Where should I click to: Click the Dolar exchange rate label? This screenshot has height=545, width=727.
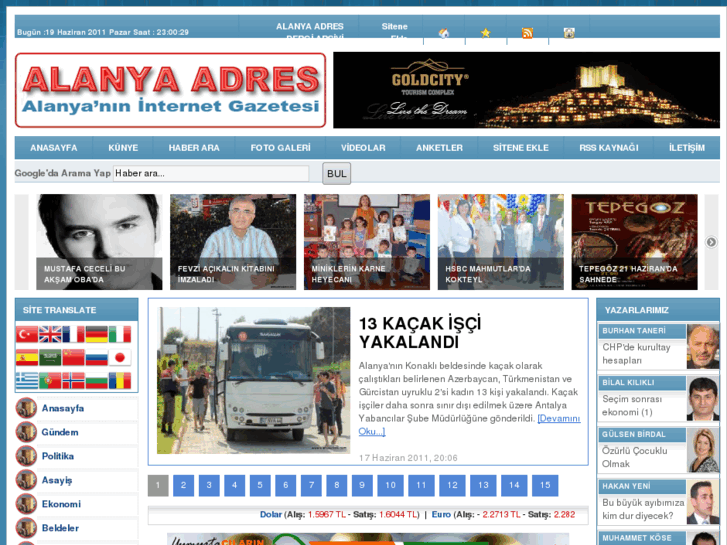(271, 514)
